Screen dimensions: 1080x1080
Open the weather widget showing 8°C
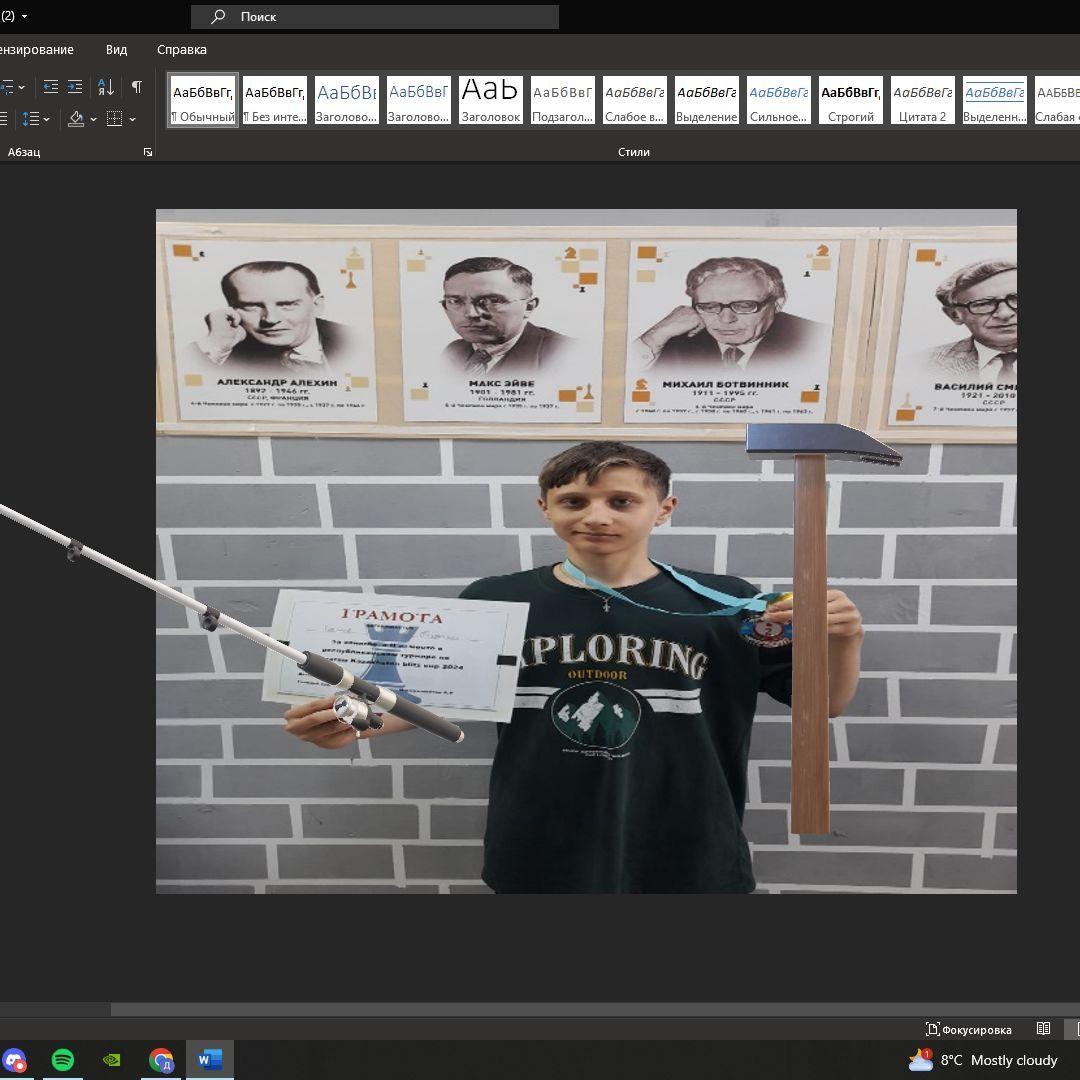(983, 1060)
